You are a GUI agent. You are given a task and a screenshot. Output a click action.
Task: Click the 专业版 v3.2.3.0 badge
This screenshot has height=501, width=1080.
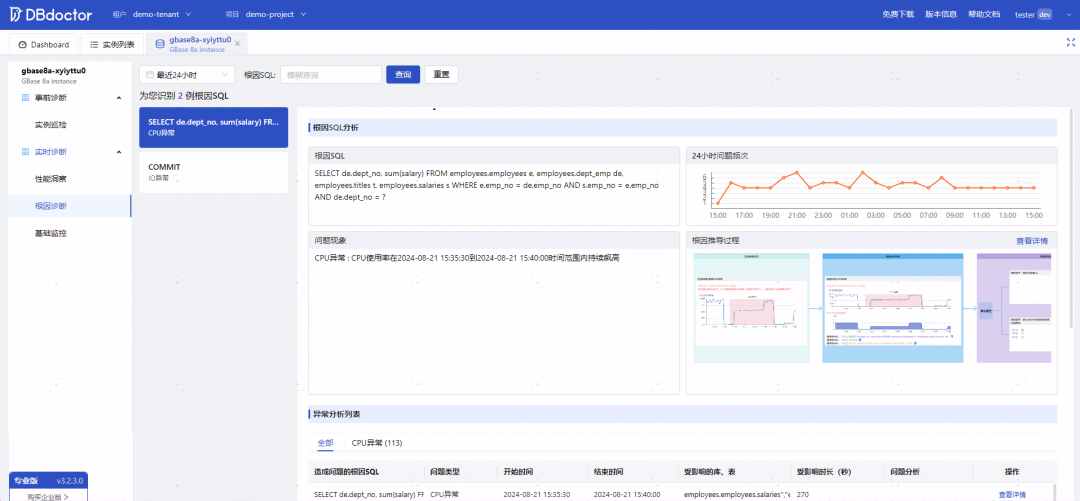click(x=48, y=480)
